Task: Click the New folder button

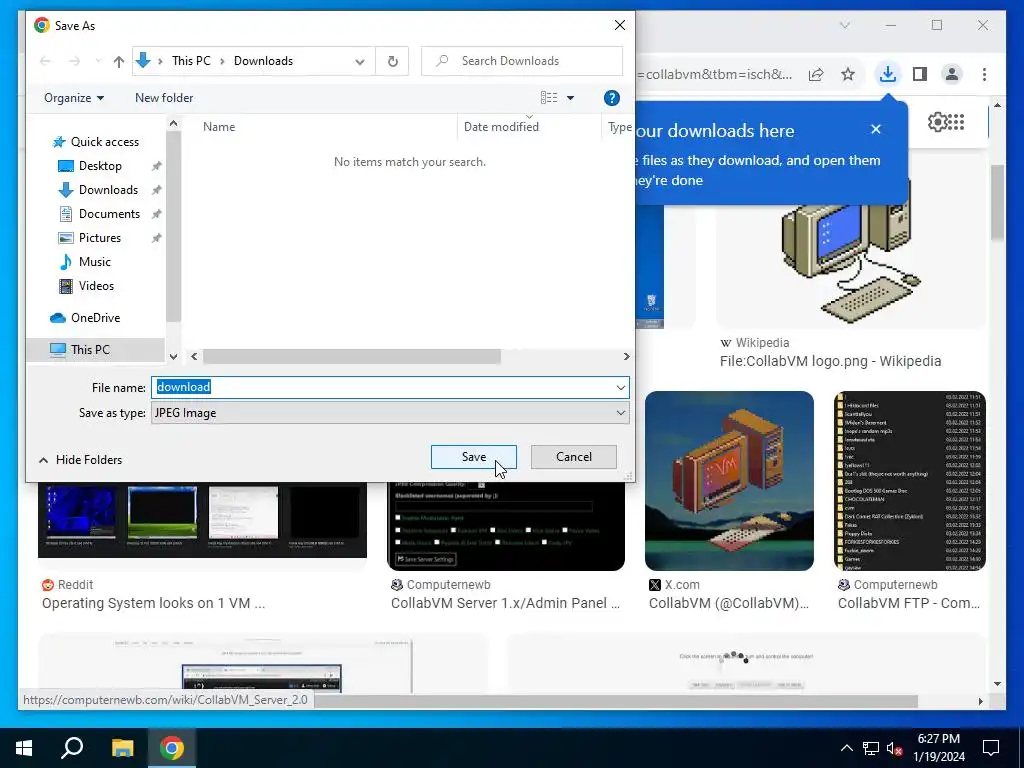Action: 164,98
